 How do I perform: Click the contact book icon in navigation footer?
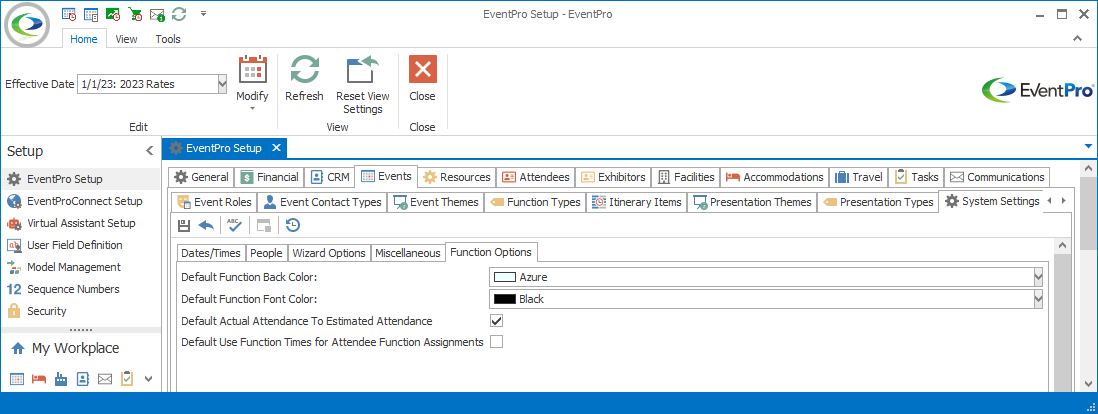[x=83, y=379]
